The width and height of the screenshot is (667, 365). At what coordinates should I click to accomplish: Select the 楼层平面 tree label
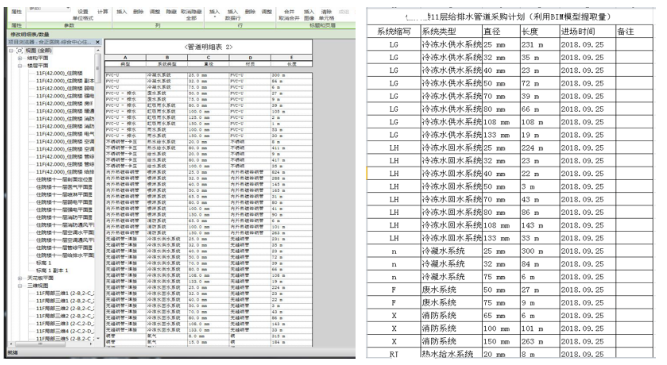(x=38, y=66)
